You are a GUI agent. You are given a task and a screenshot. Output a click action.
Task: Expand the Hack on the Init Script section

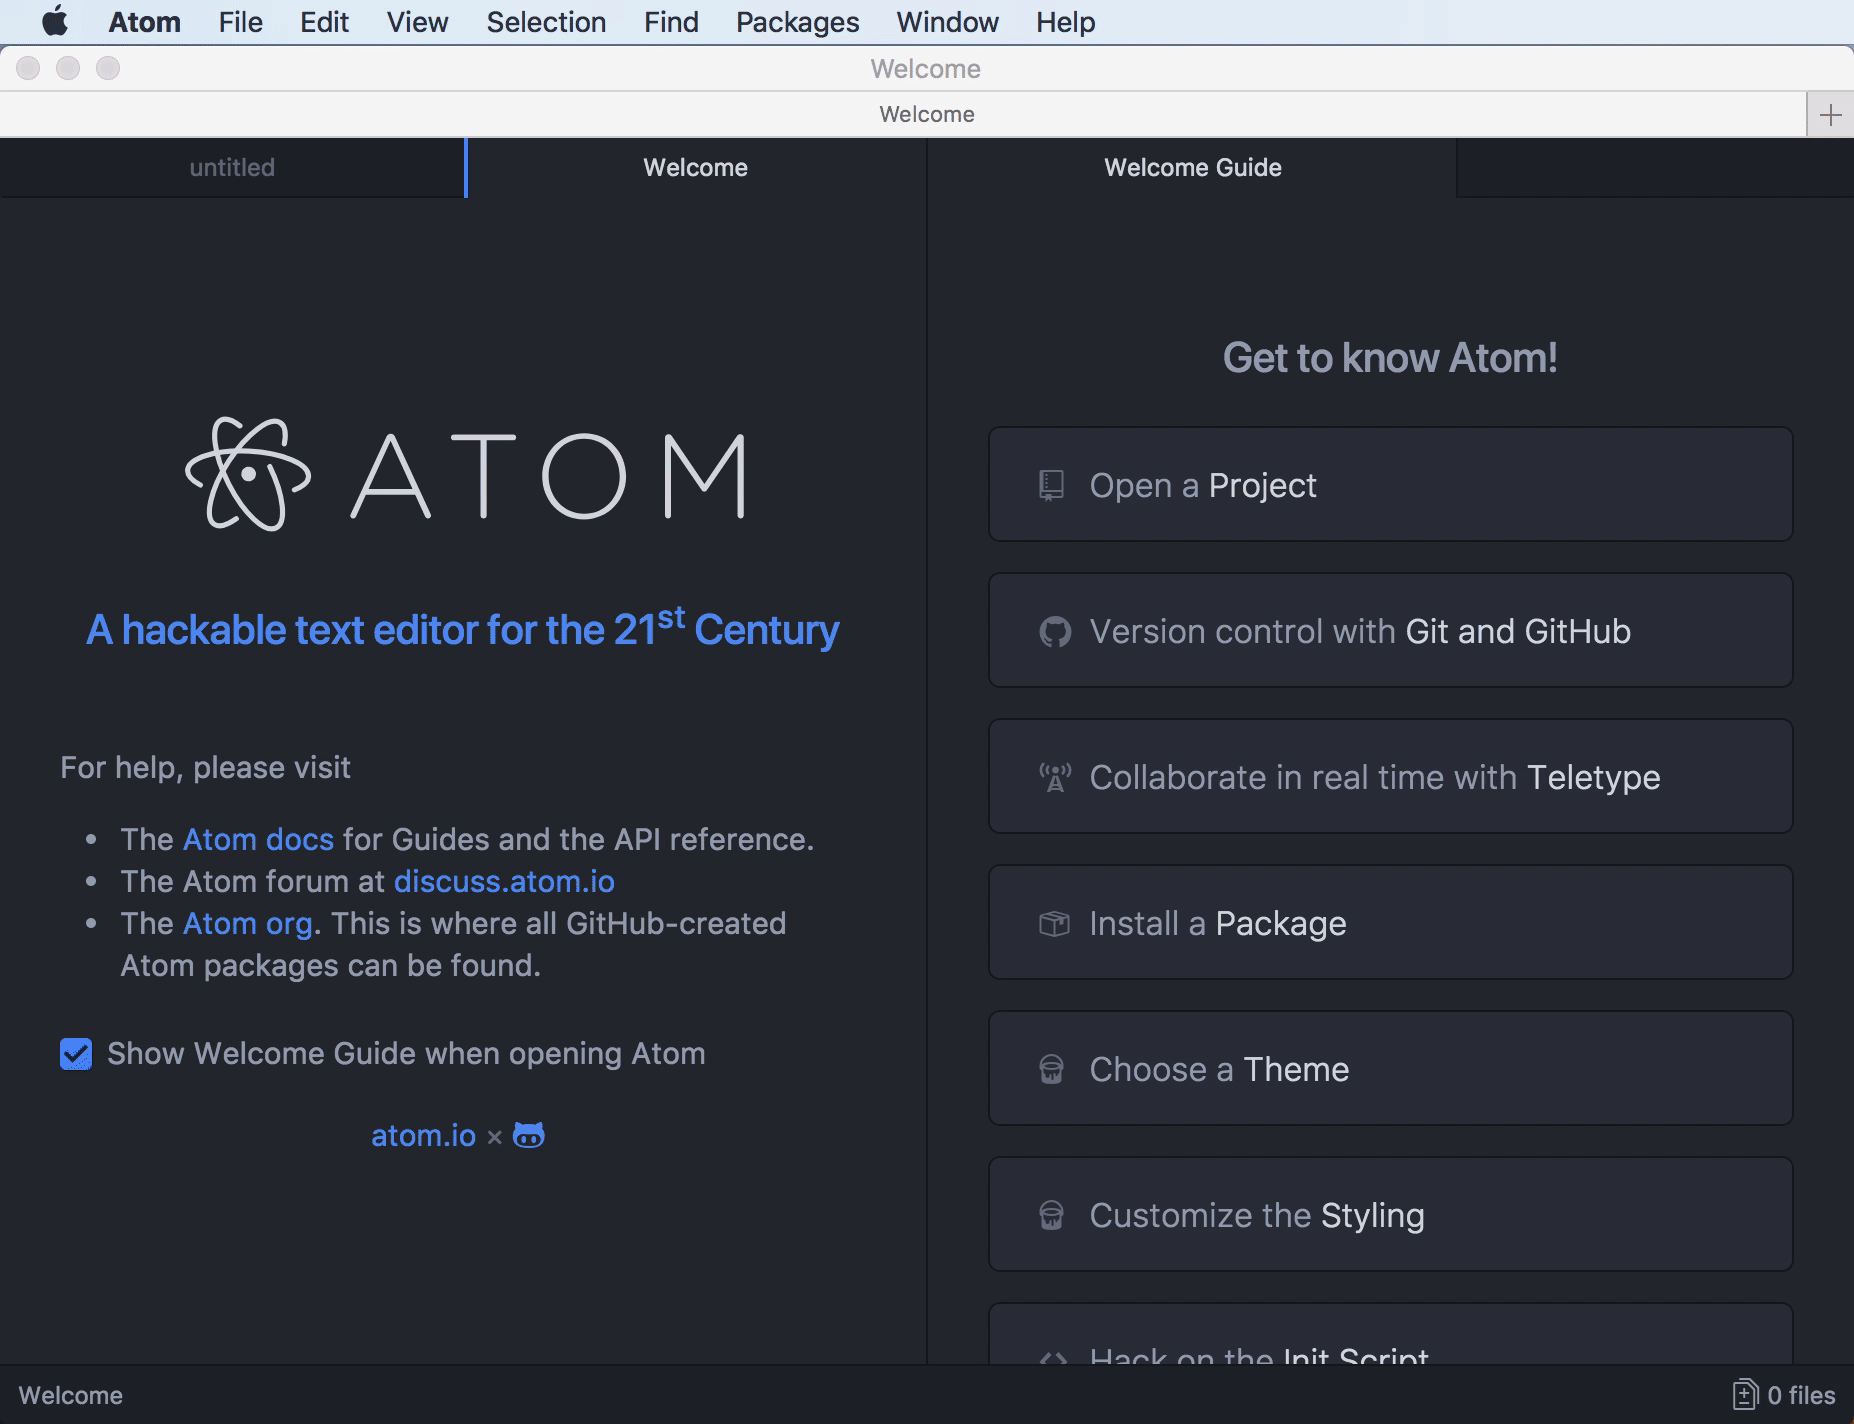click(1390, 1334)
